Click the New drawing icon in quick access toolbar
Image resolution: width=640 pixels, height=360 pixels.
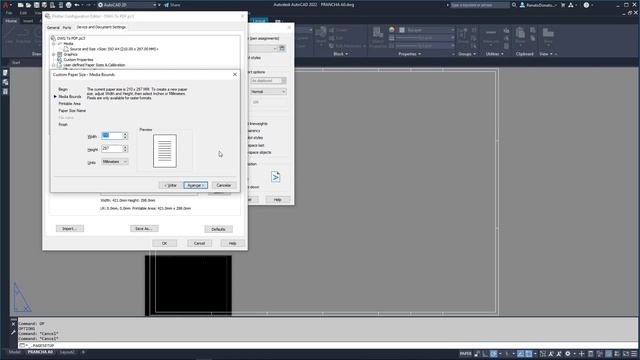tap(20, 5)
